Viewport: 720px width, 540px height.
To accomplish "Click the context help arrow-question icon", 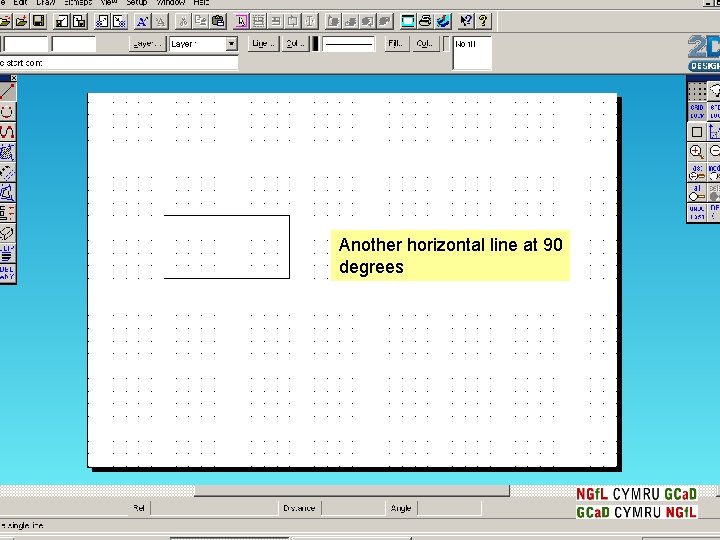I will tap(466, 21).
